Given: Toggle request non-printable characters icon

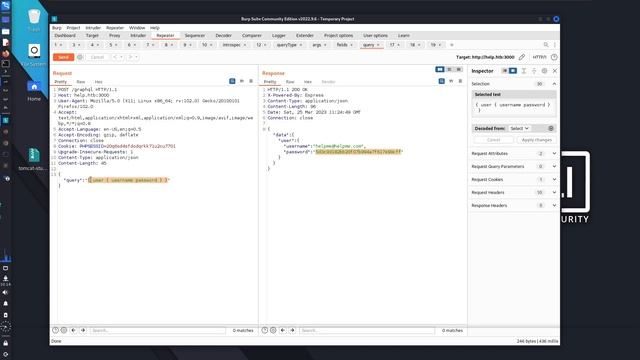Looking at the screenshot, I should tap(242, 81).
